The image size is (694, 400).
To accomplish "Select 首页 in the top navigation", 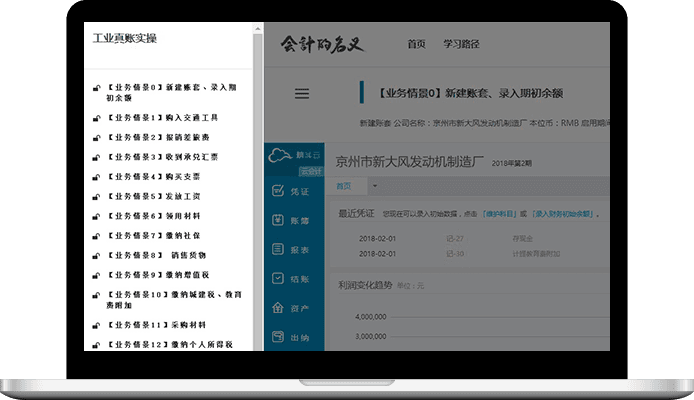I will [416, 45].
